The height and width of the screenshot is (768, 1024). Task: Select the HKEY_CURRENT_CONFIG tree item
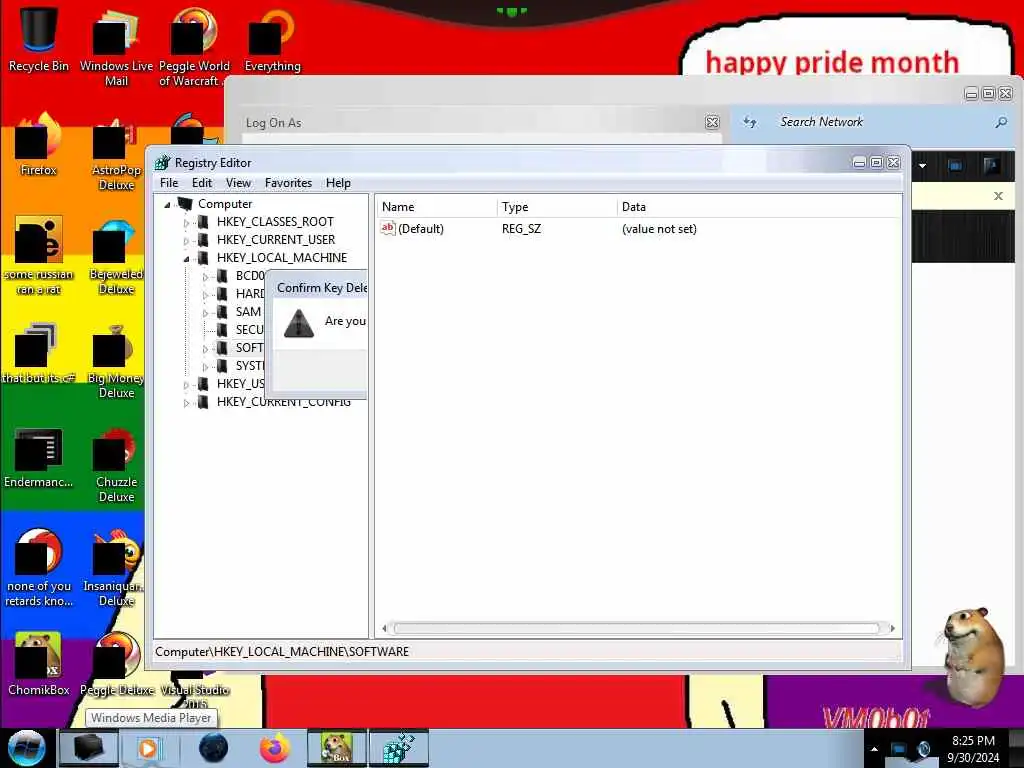coord(283,402)
